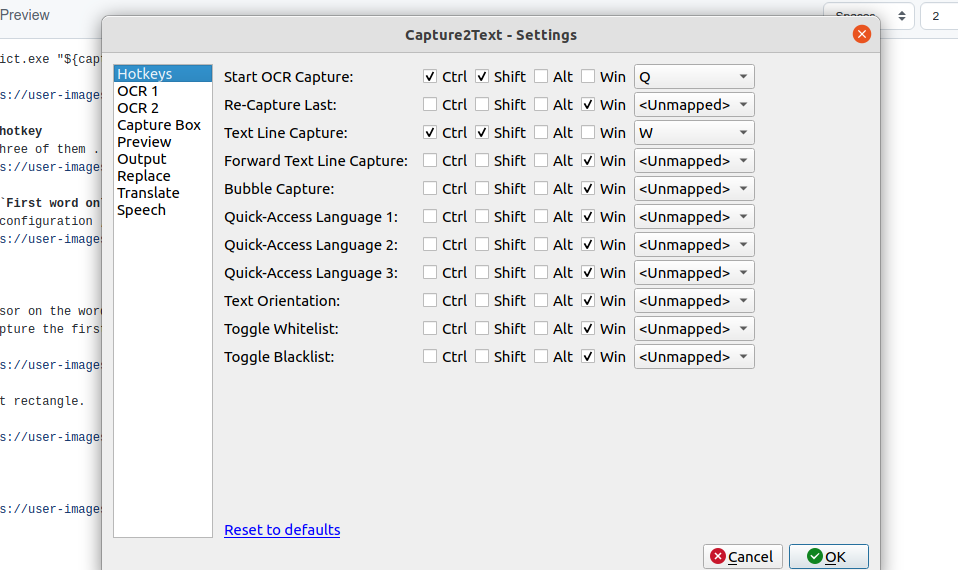Image resolution: width=958 pixels, height=570 pixels.
Task: Open Toggle Whitelist key dropdown
Action: pyautogui.click(x=694, y=329)
